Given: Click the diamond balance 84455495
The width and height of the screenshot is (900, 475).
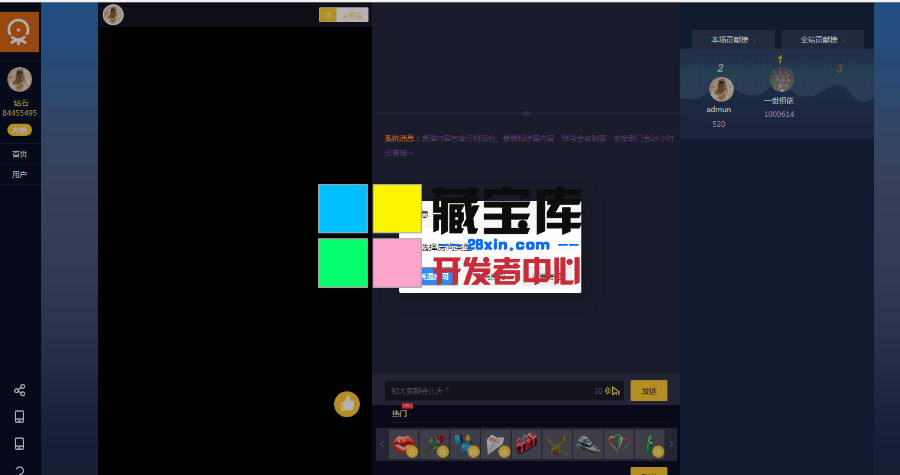Looking at the screenshot, I should pyautogui.click(x=20, y=113).
